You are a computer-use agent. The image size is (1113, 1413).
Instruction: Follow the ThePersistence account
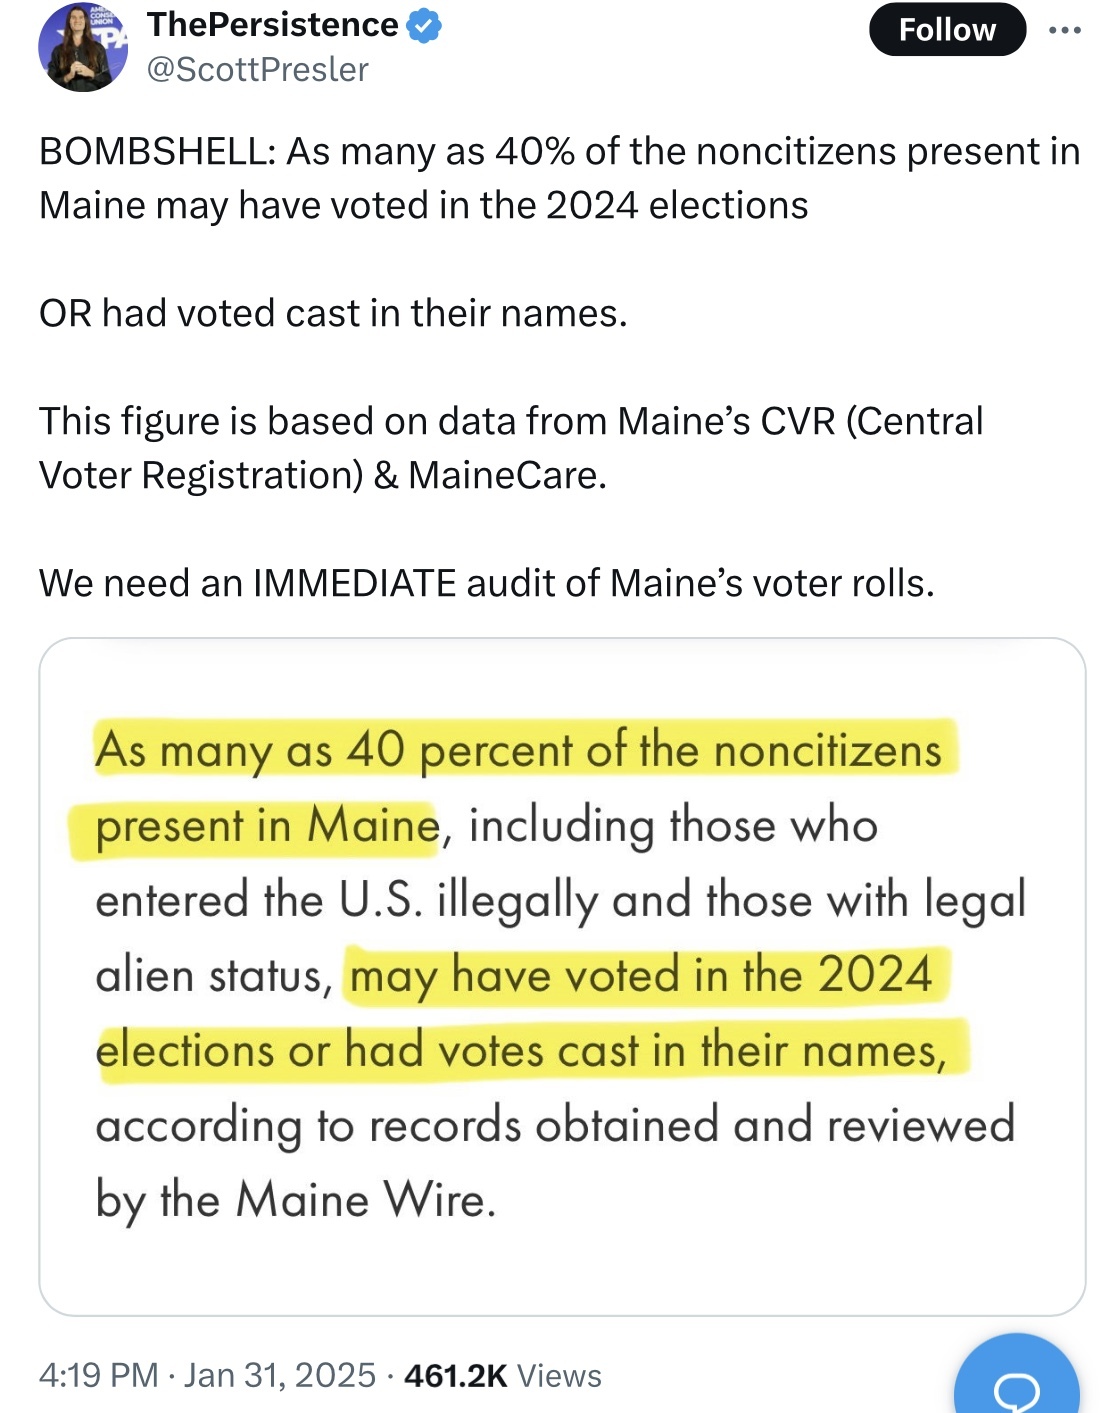click(947, 29)
